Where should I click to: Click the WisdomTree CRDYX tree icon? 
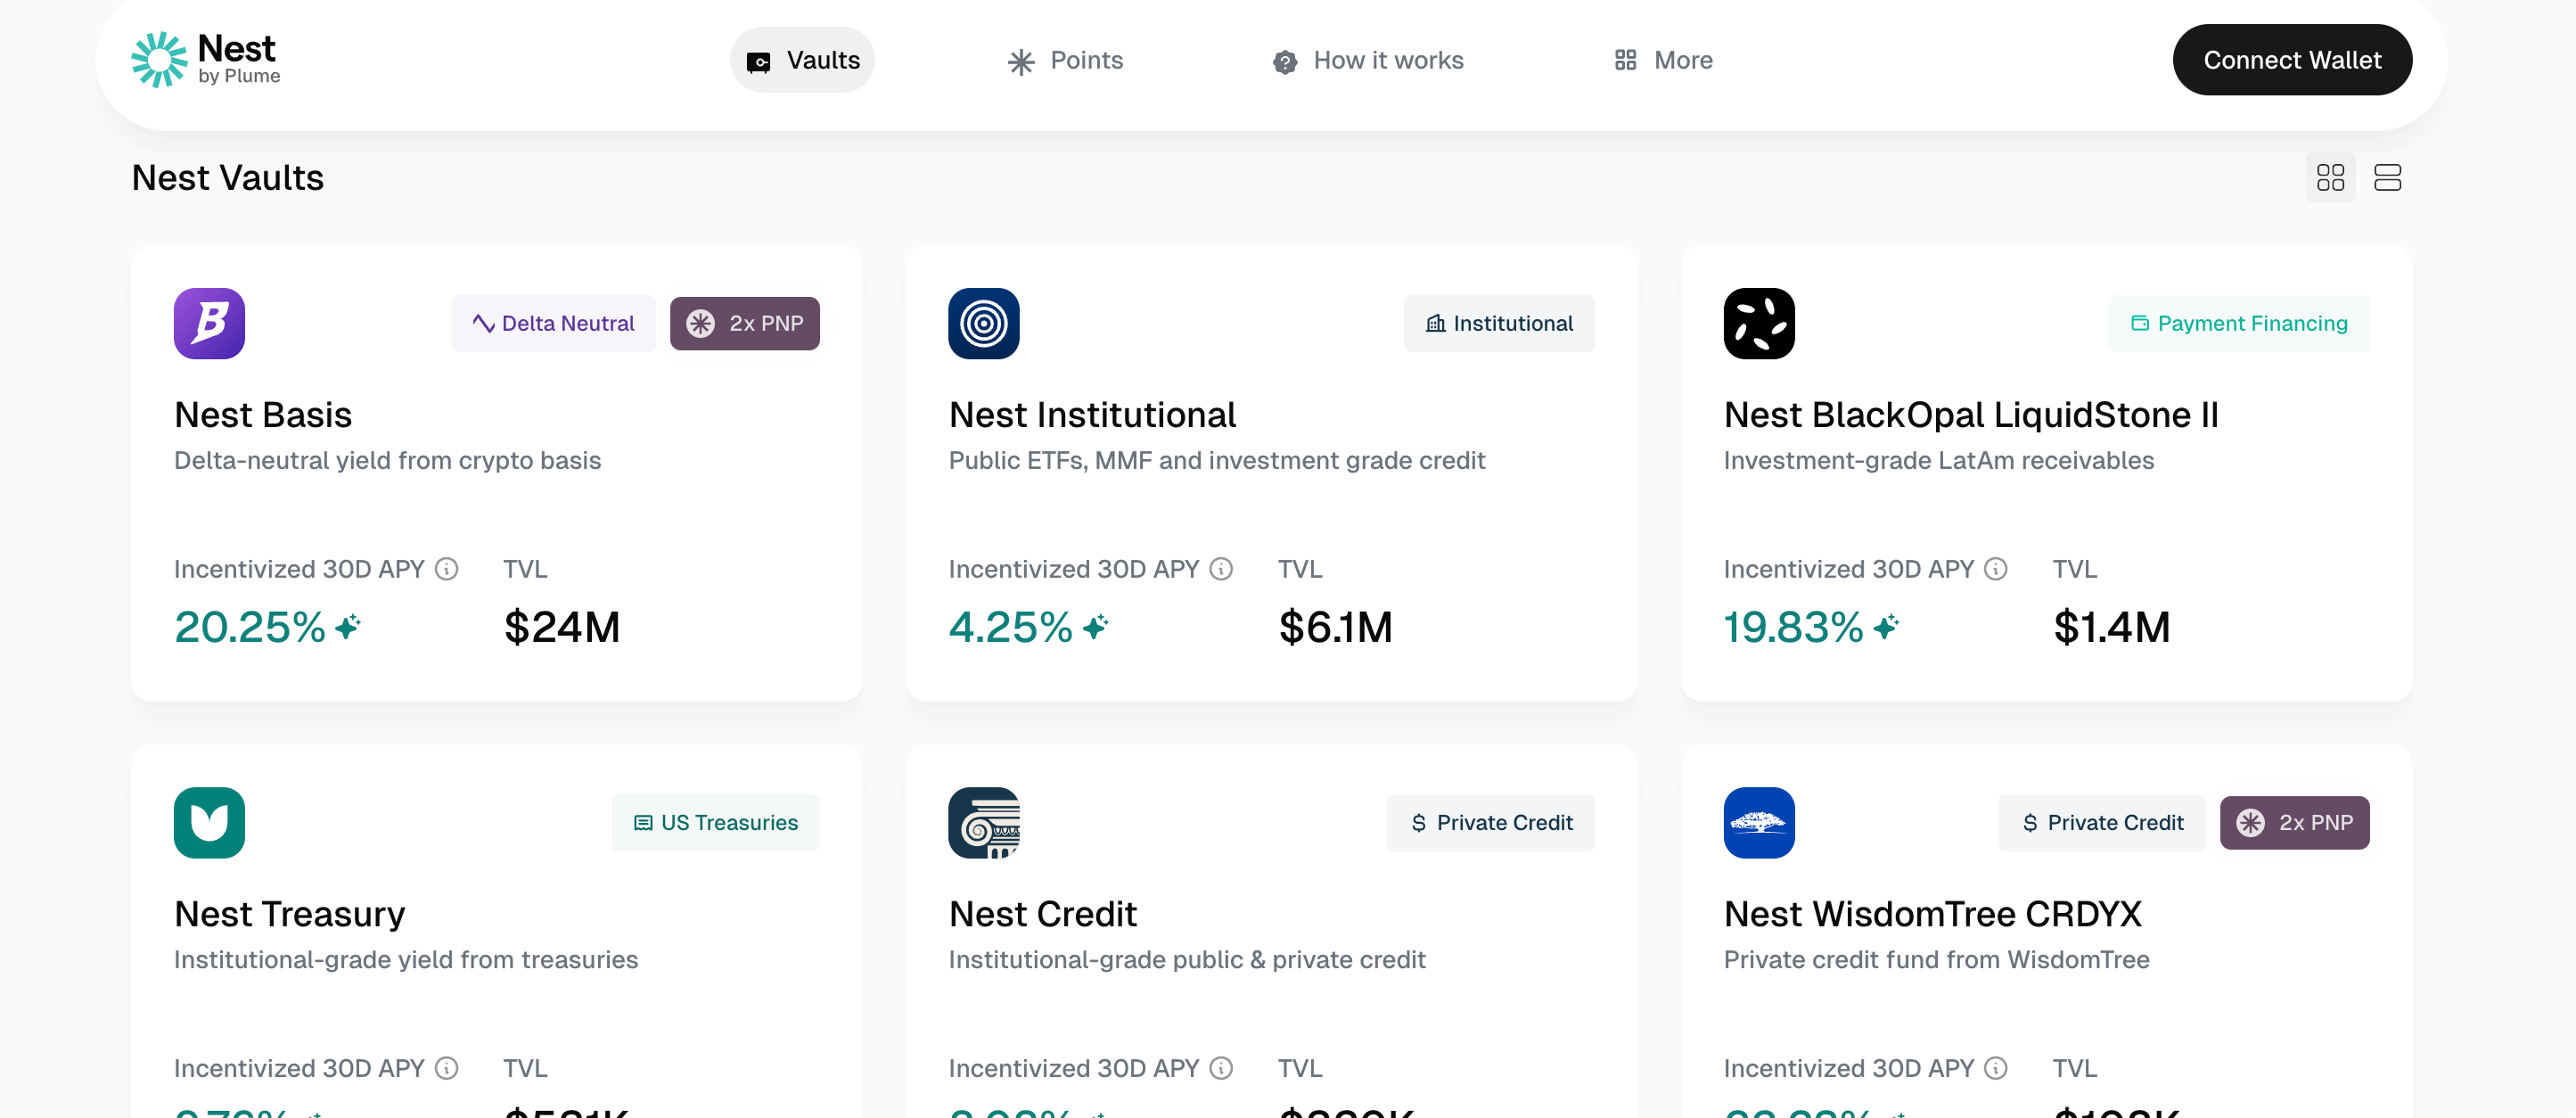click(1758, 822)
